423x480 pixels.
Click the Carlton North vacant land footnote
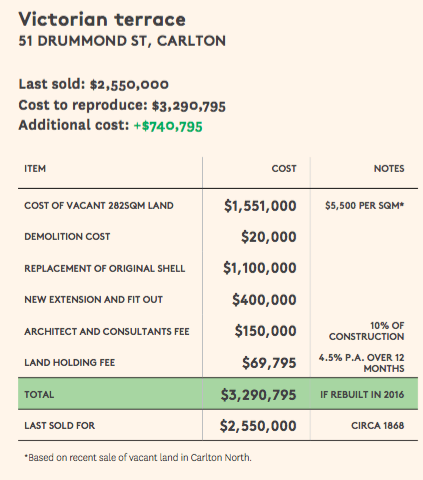coord(138,457)
